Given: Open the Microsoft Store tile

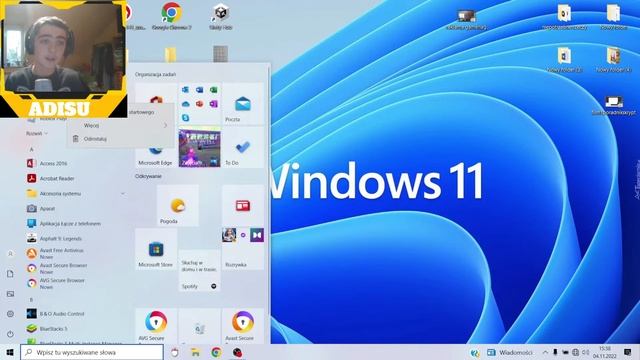Looking at the screenshot, I should click(x=156, y=249).
